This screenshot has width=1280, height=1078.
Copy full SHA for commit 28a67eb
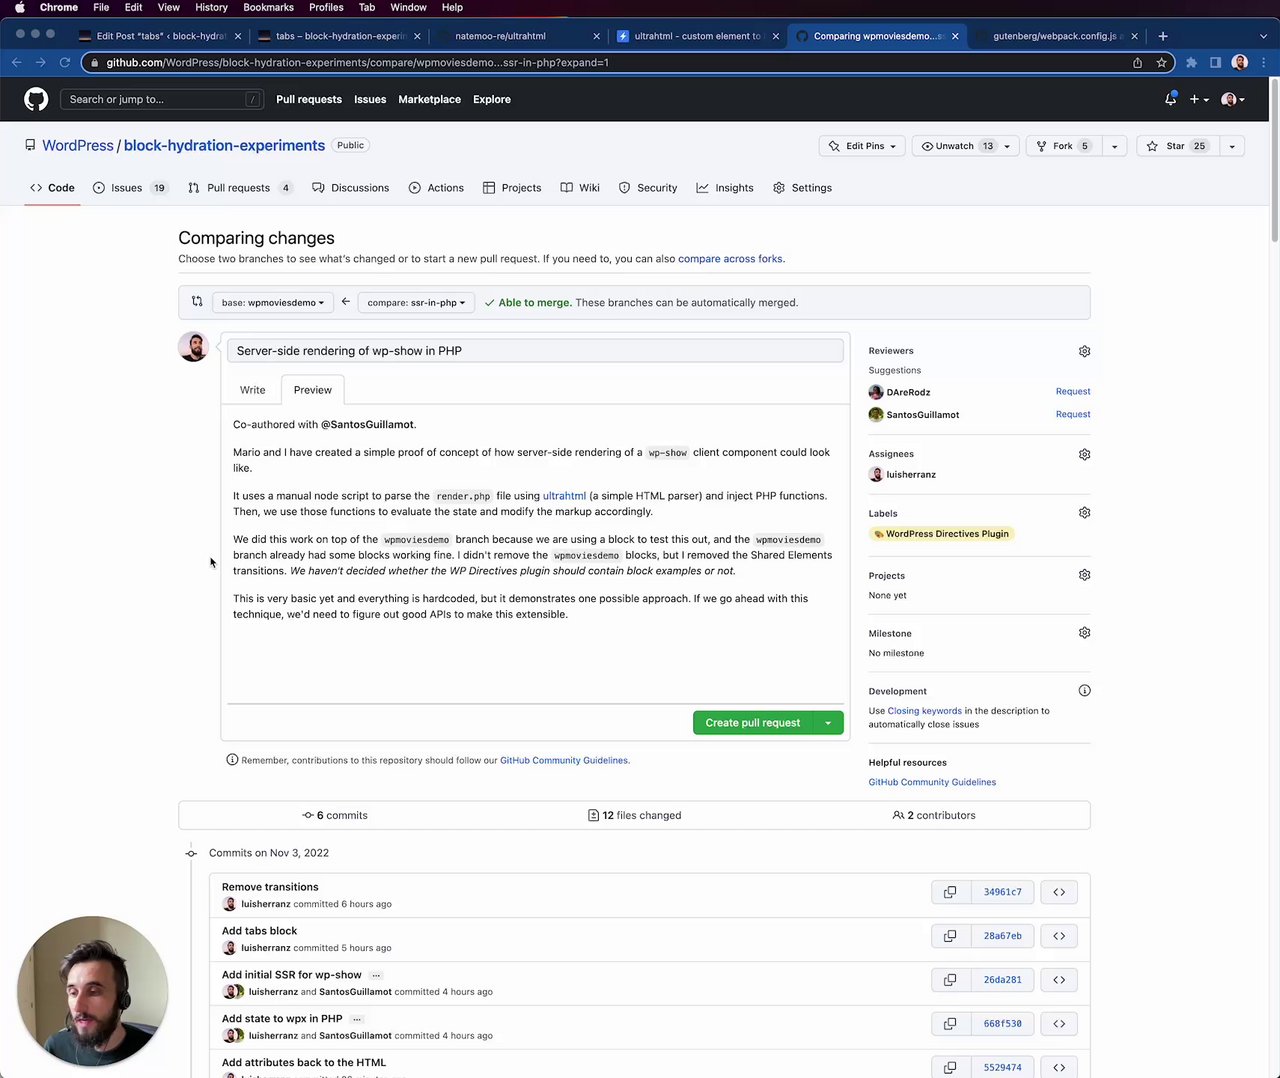pos(950,936)
